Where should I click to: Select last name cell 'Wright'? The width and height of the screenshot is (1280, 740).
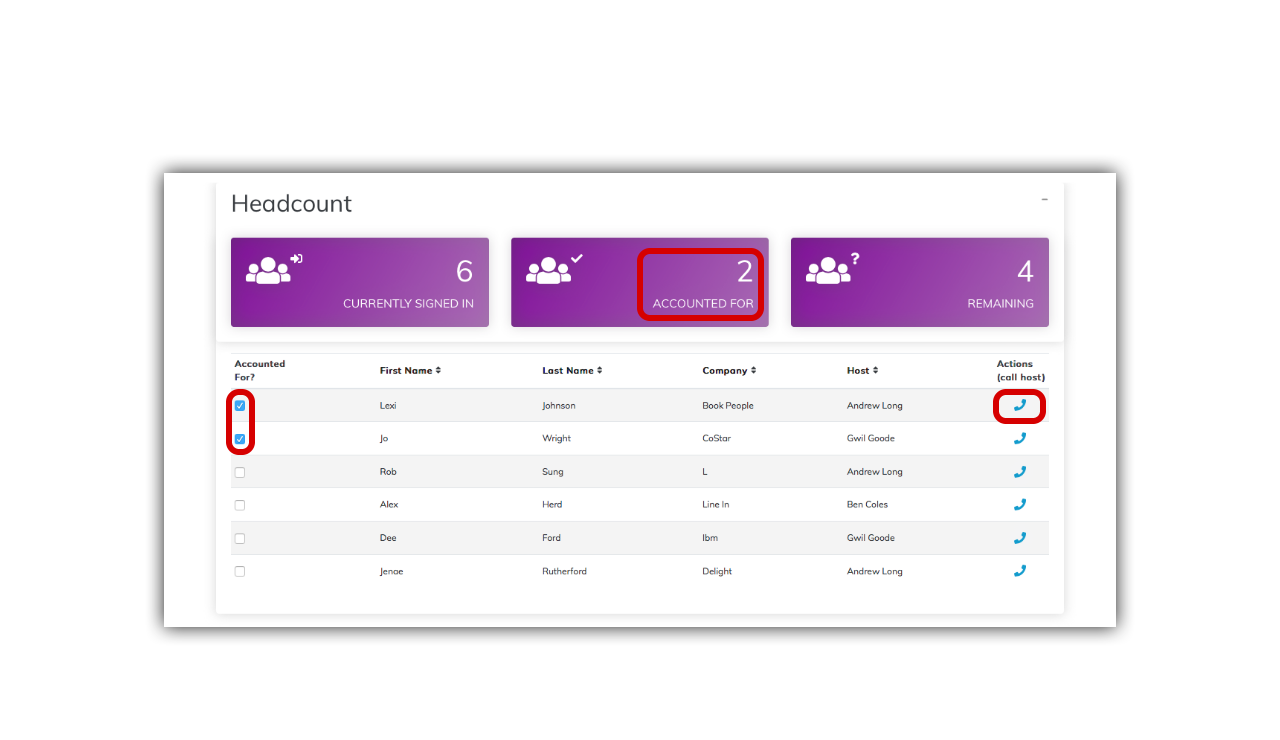[x=557, y=439]
